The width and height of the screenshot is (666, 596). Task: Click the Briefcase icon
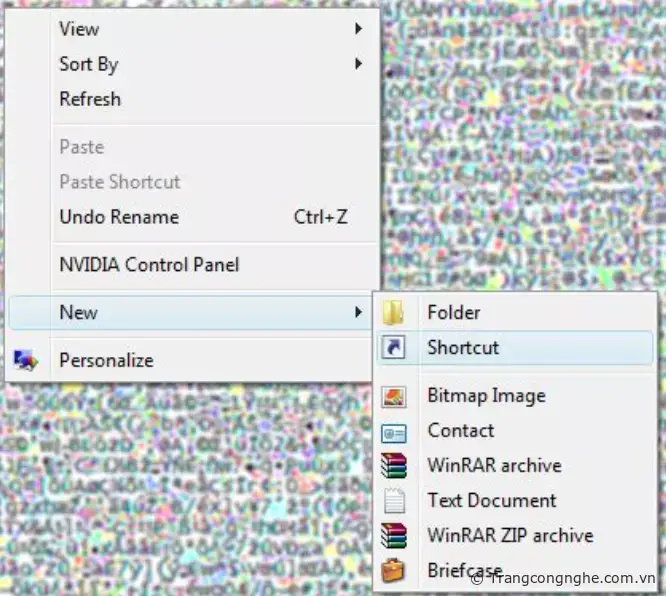pos(393,570)
